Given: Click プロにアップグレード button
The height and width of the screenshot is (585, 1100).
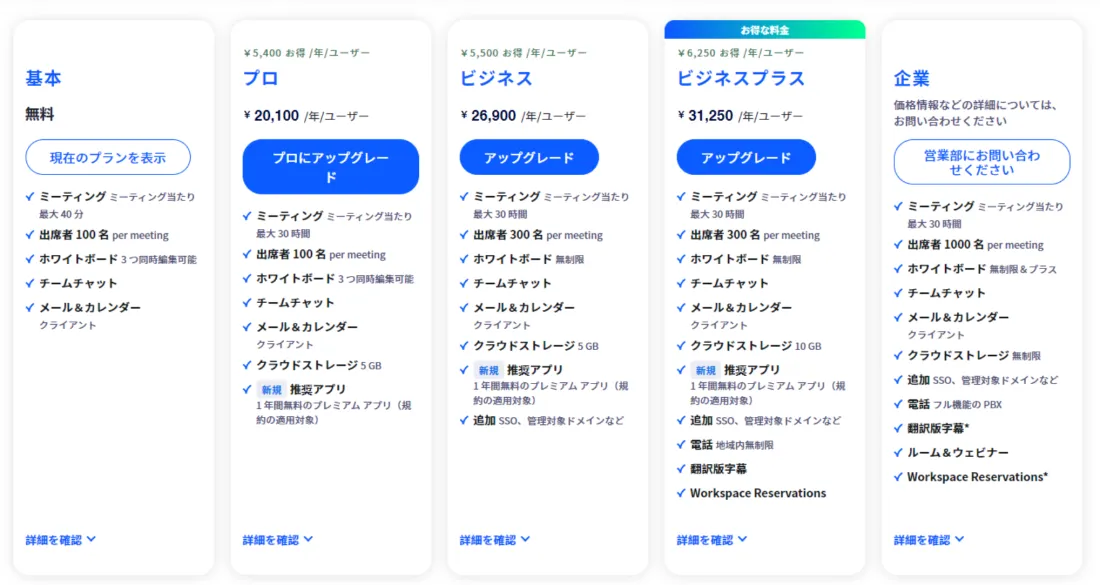Looking at the screenshot, I should tap(330, 167).
